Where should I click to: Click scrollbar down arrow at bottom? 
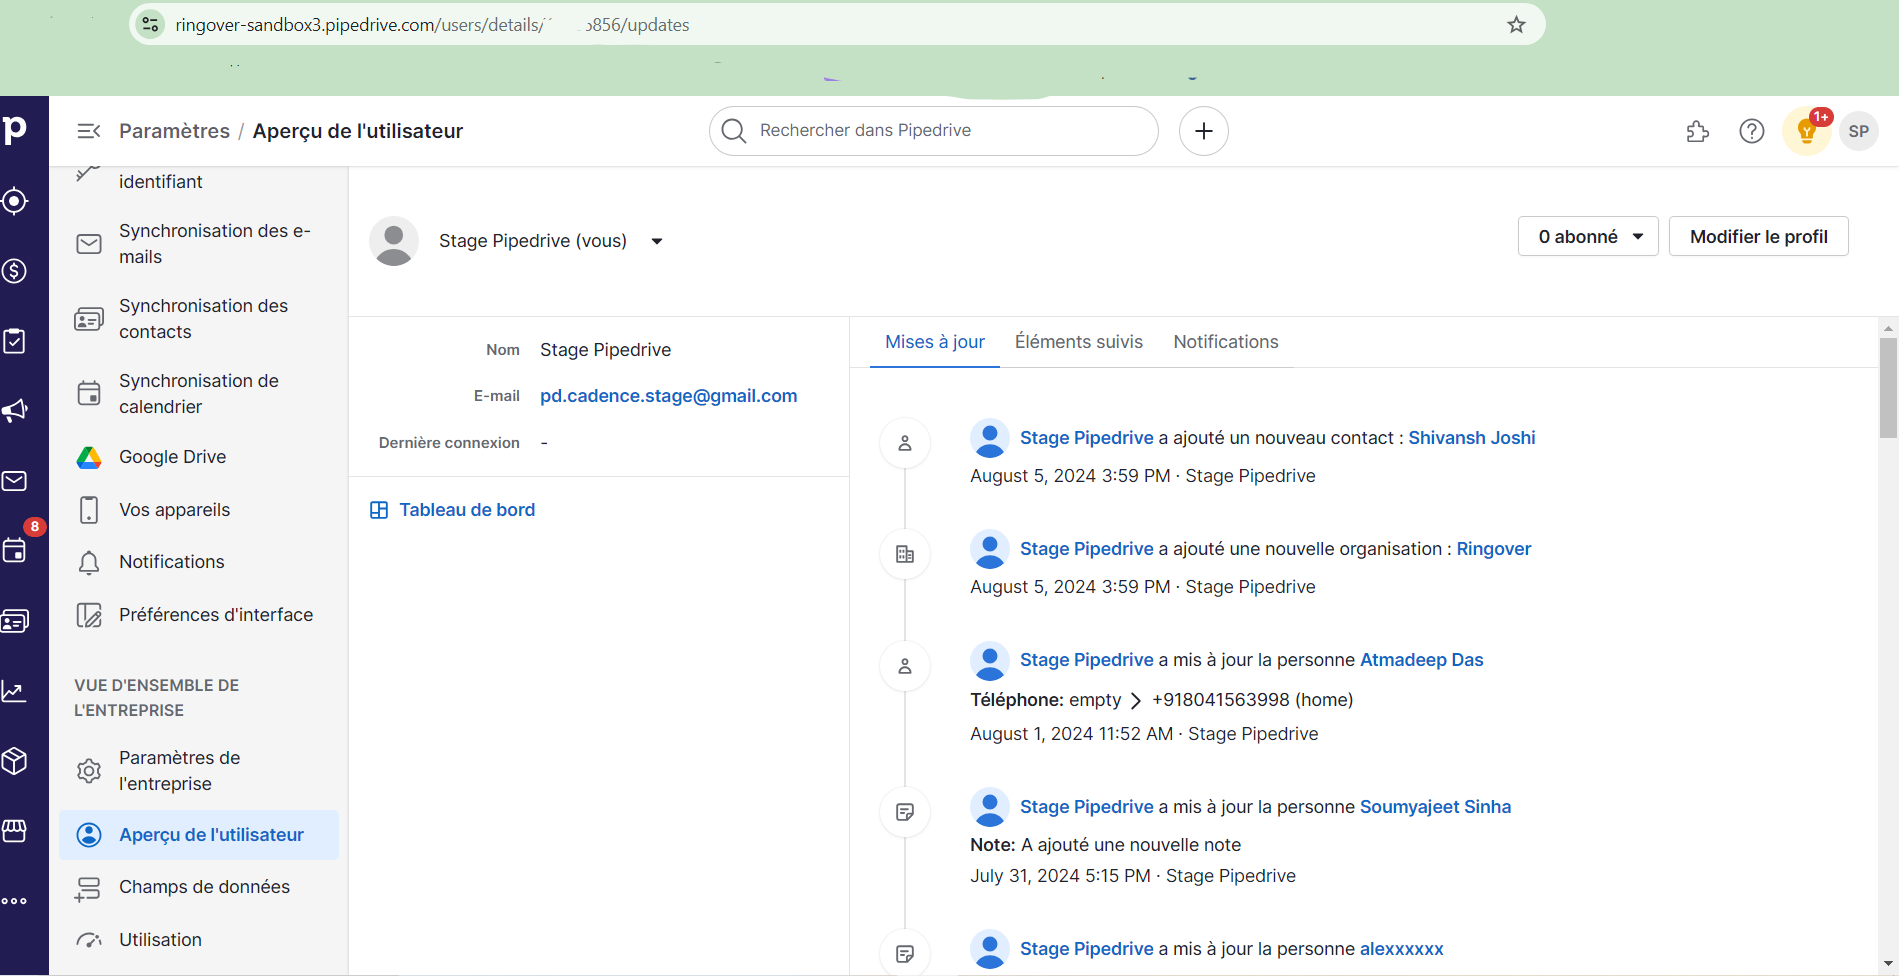[x=1888, y=964]
